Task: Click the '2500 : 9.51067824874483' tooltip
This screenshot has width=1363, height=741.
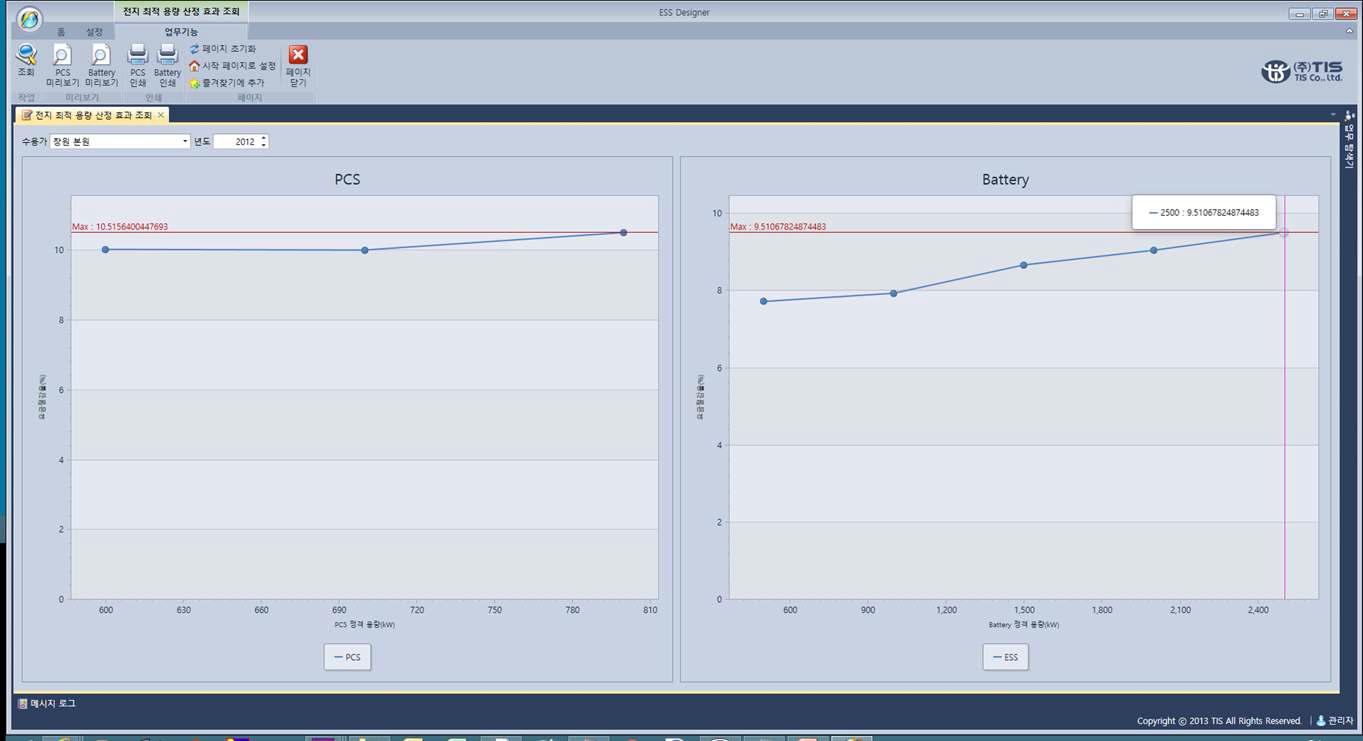Action: pyautogui.click(x=1204, y=212)
